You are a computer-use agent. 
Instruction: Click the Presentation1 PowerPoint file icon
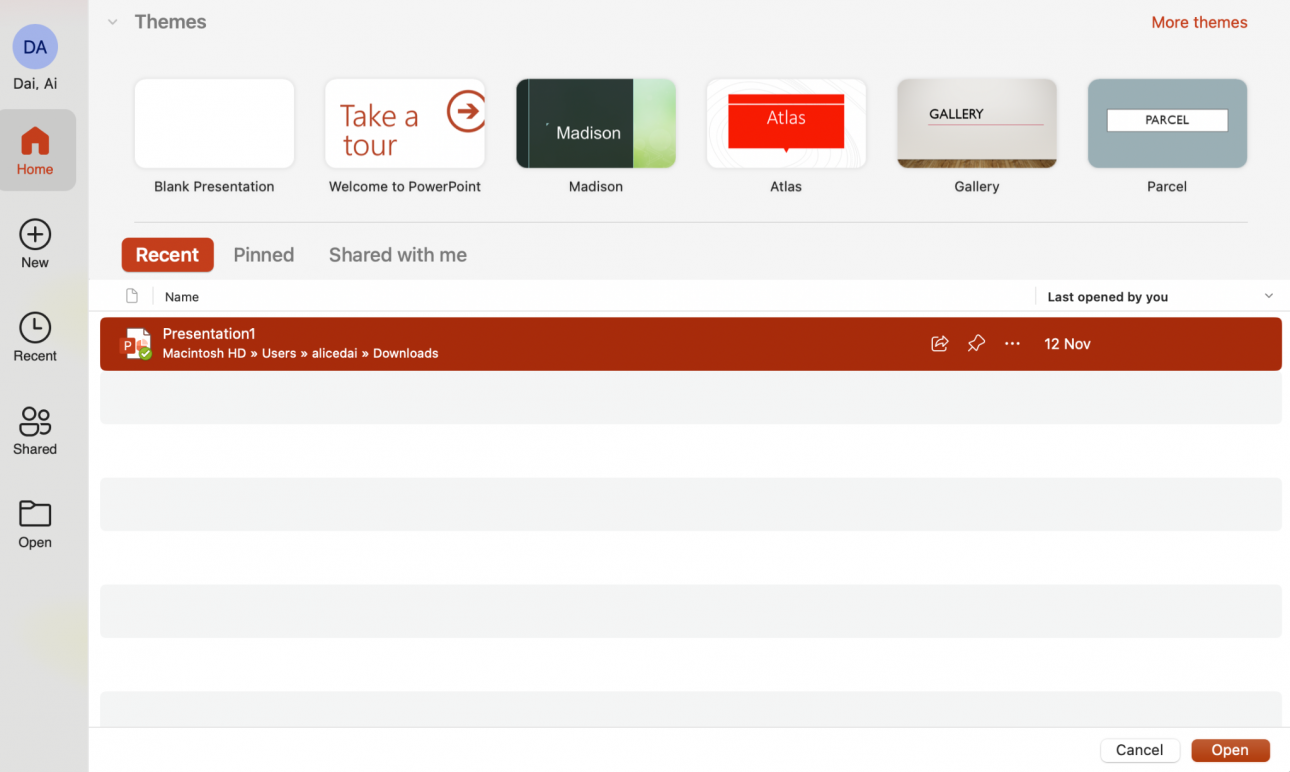point(136,344)
